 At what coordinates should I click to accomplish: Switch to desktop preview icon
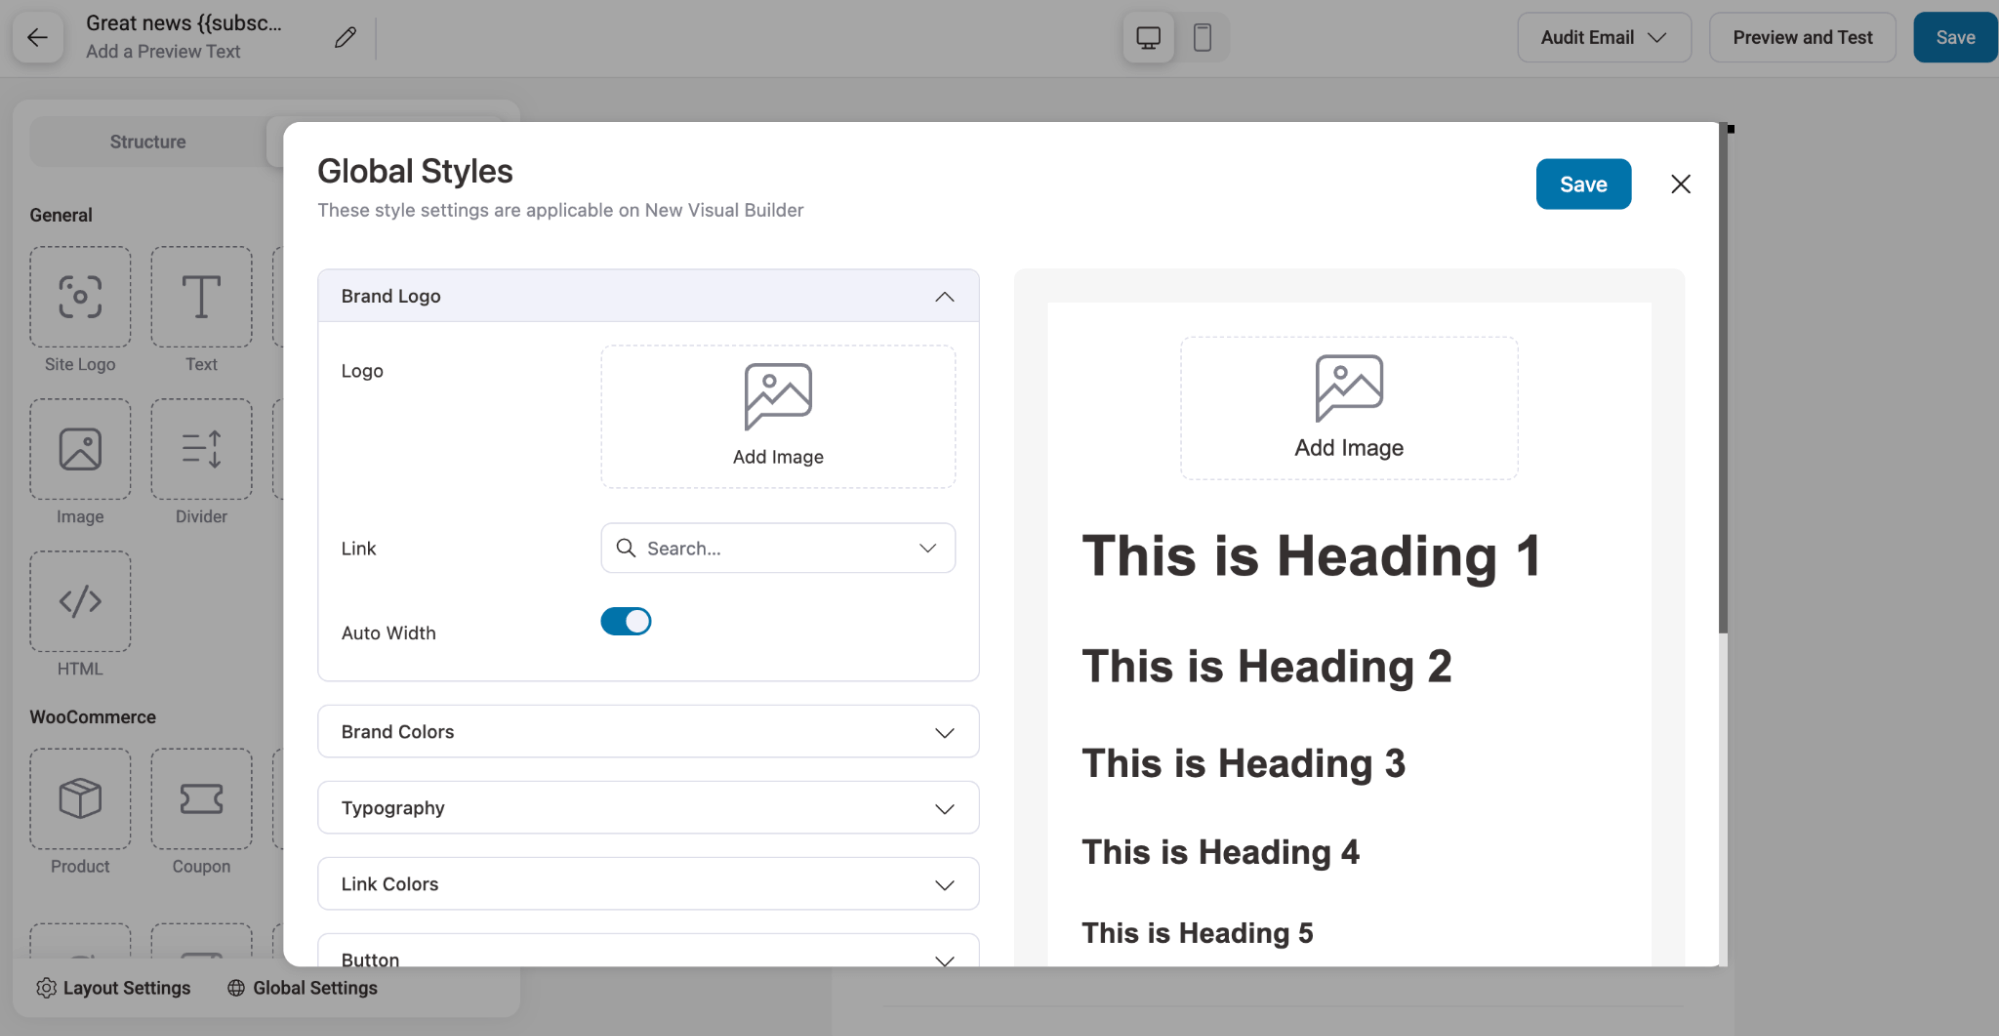[x=1148, y=38]
